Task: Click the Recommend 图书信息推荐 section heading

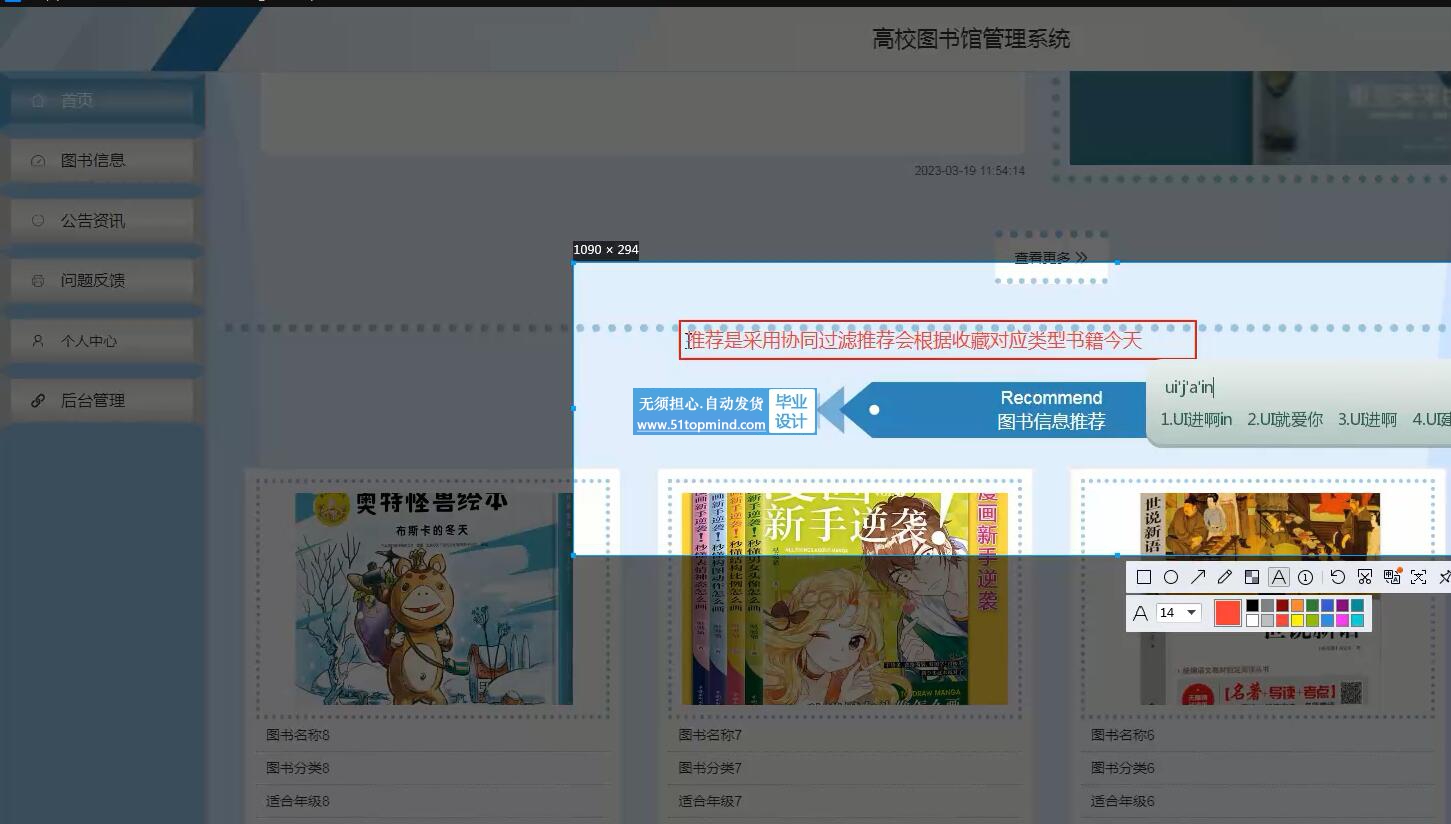Action: click(1051, 410)
